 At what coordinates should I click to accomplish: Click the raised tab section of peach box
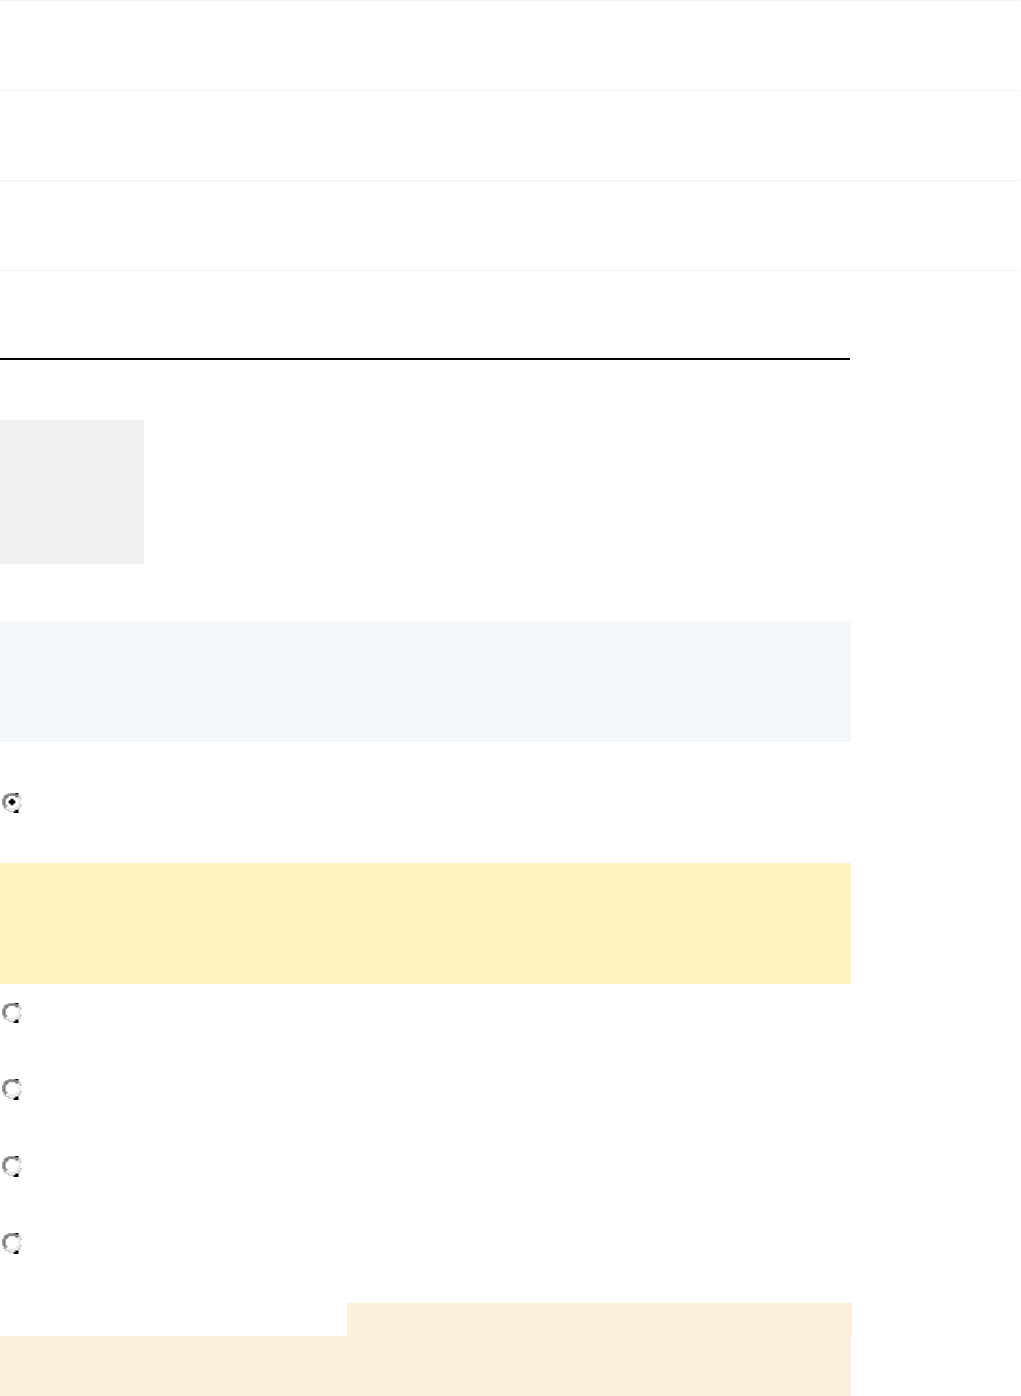[598, 1318]
